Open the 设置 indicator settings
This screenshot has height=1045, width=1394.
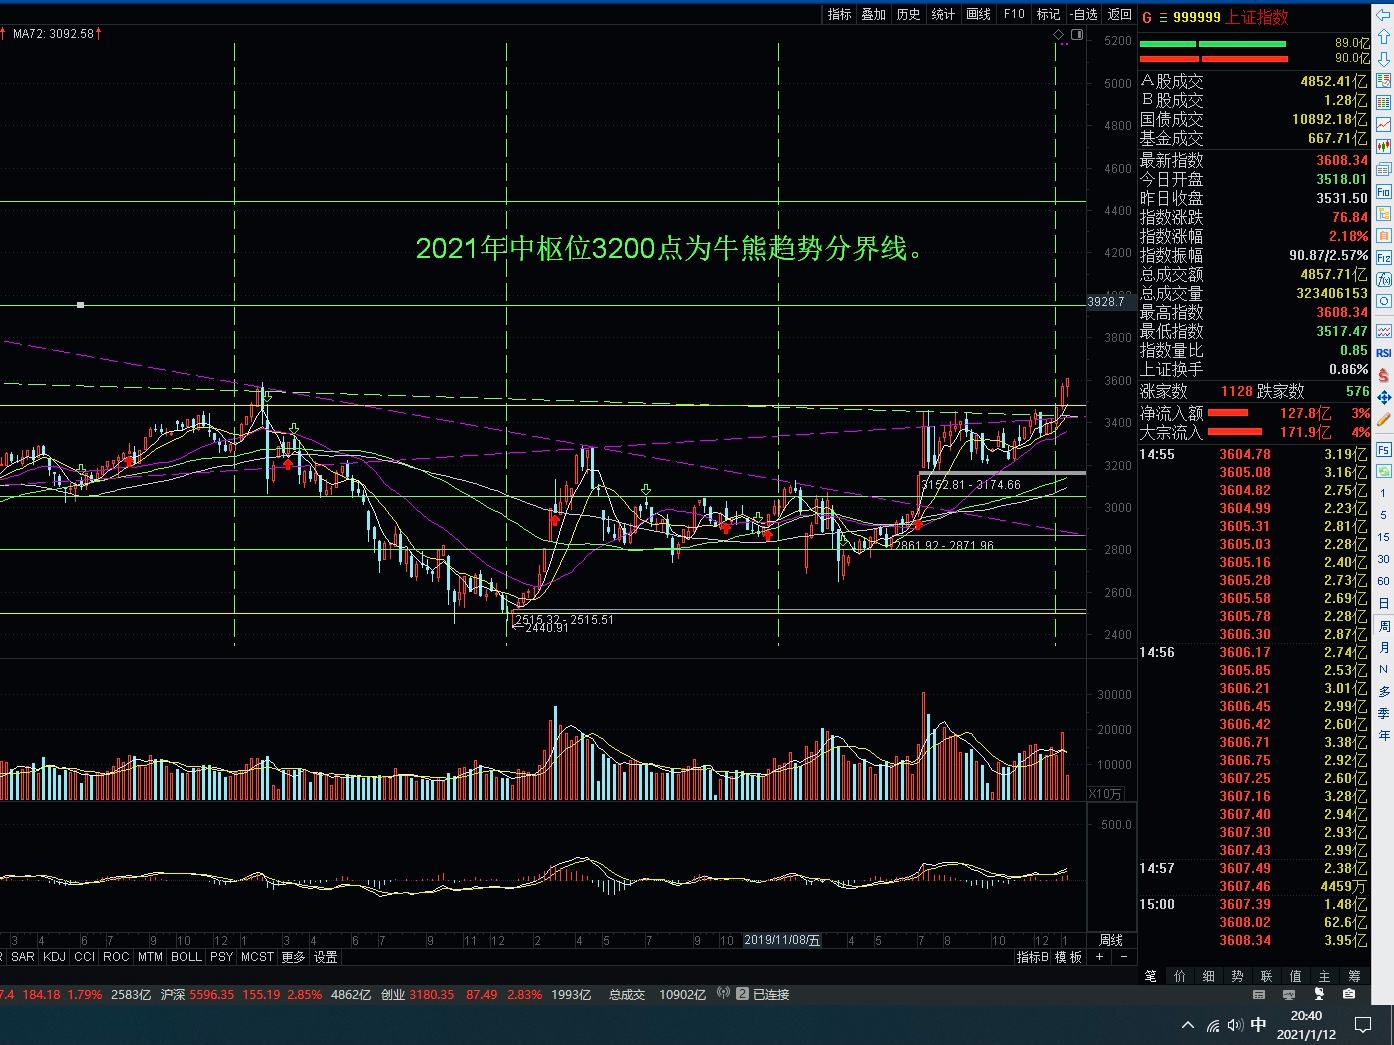coord(326,957)
